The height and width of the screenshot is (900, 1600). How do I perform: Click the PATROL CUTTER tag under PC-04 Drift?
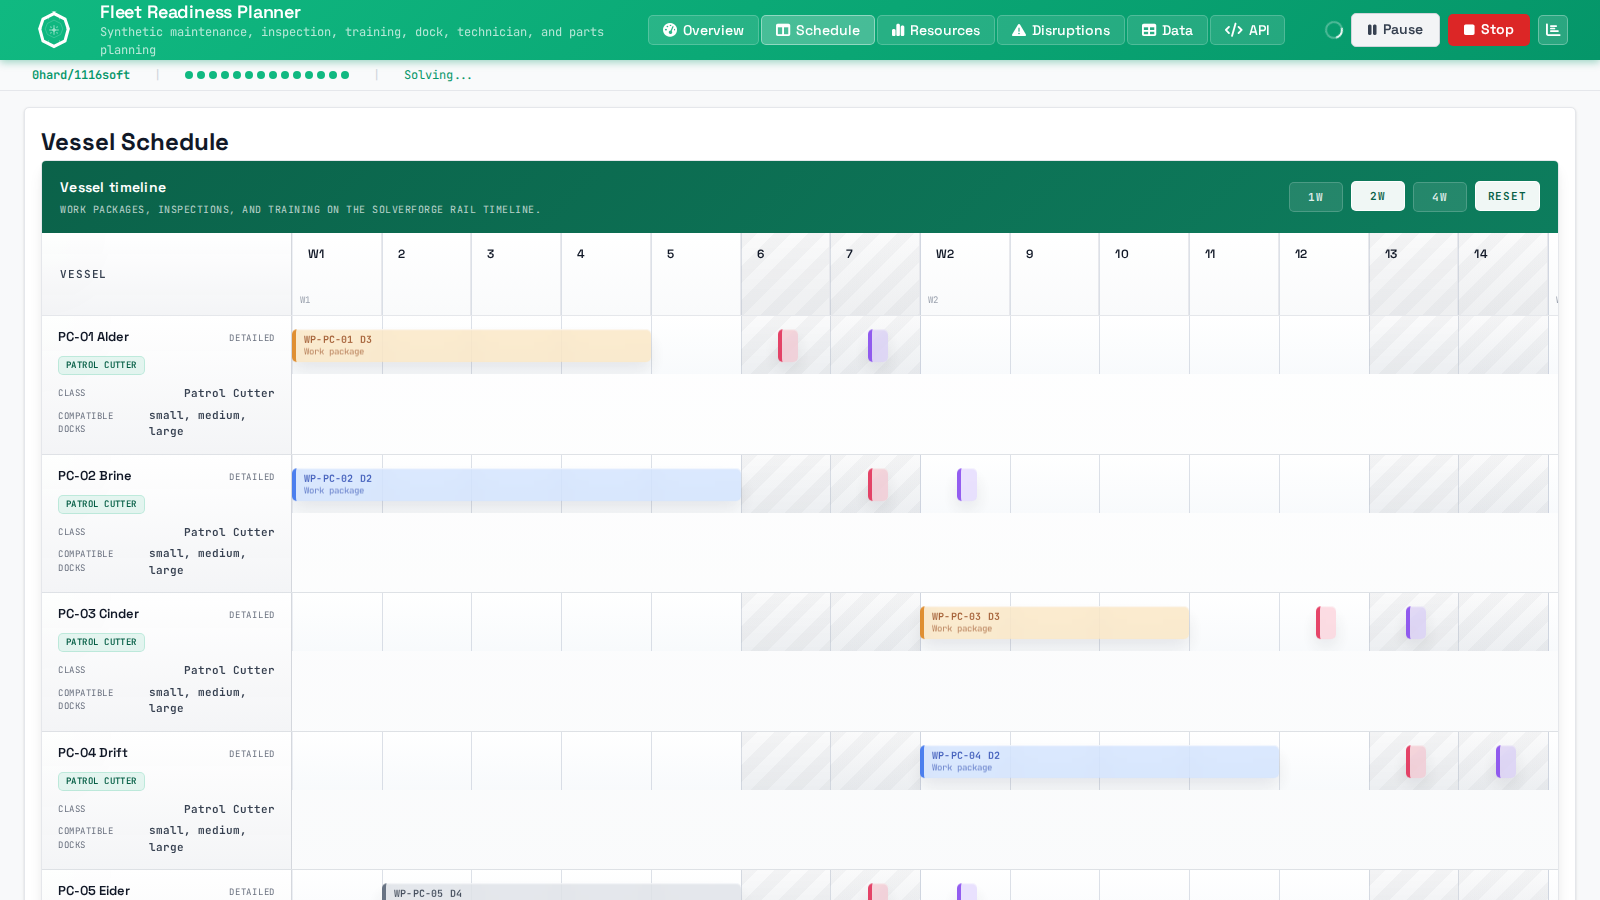pos(101,781)
